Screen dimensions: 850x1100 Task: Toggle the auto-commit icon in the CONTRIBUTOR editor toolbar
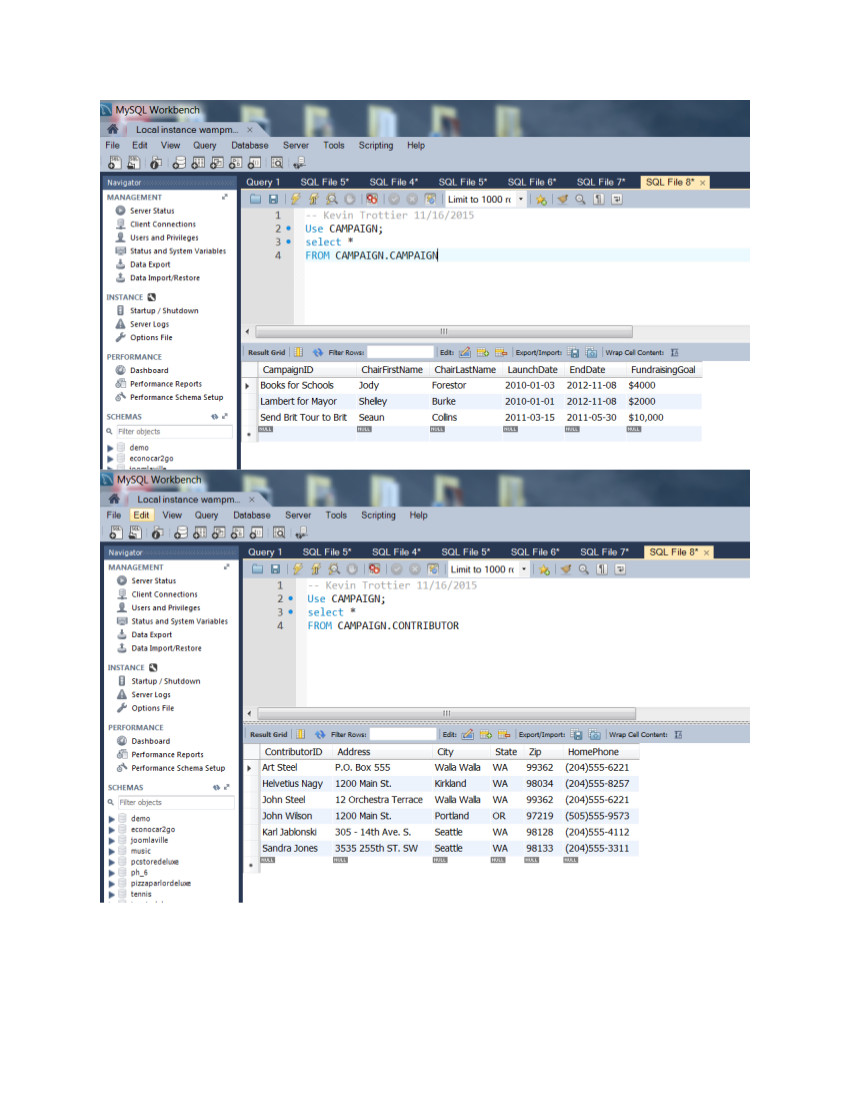431,569
